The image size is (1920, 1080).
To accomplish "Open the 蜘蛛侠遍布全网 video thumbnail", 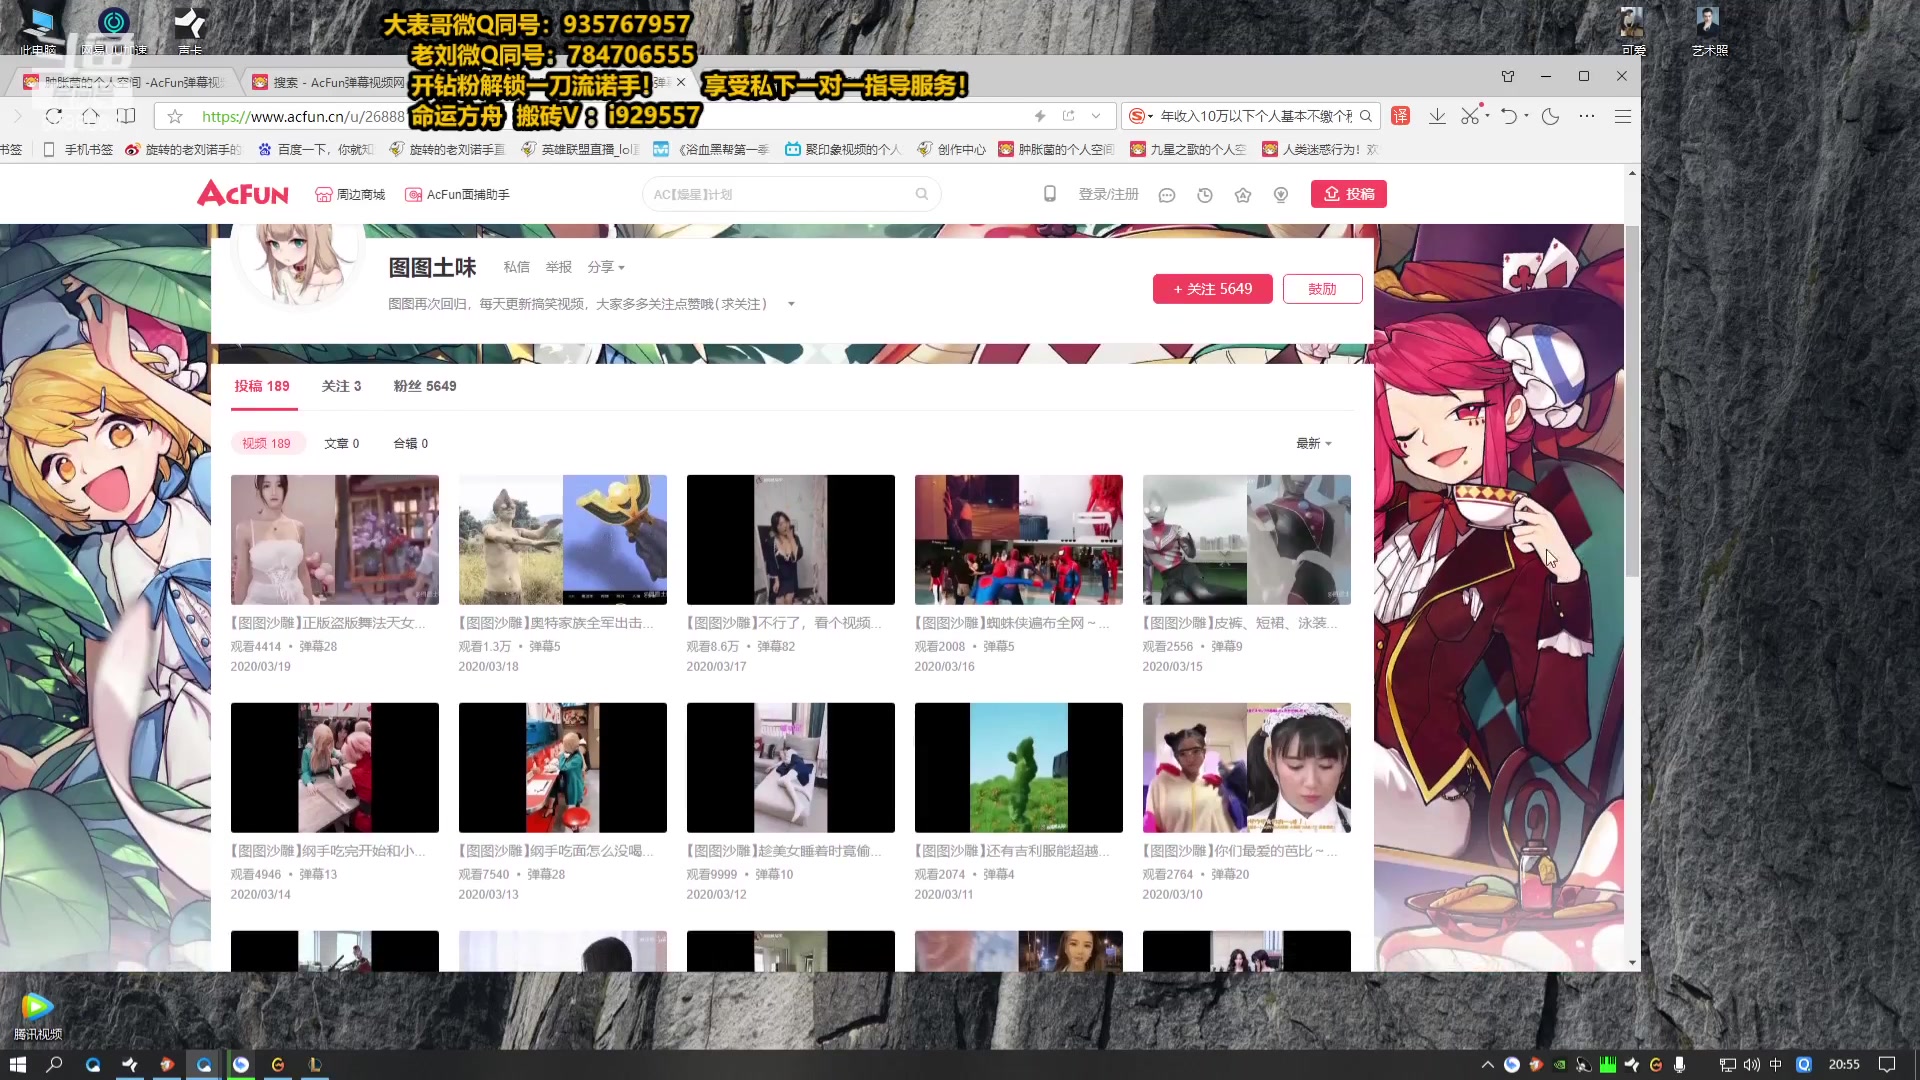I will (x=1019, y=540).
